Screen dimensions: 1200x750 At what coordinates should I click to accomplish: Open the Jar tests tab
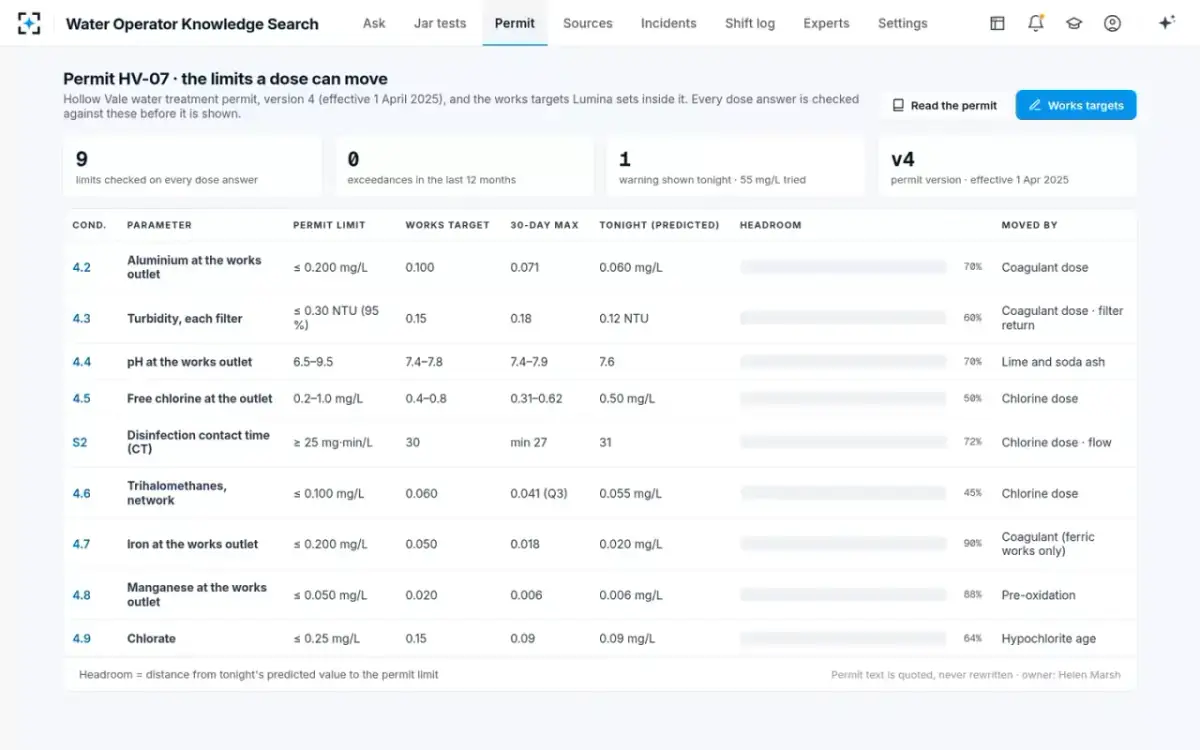(440, 23)
